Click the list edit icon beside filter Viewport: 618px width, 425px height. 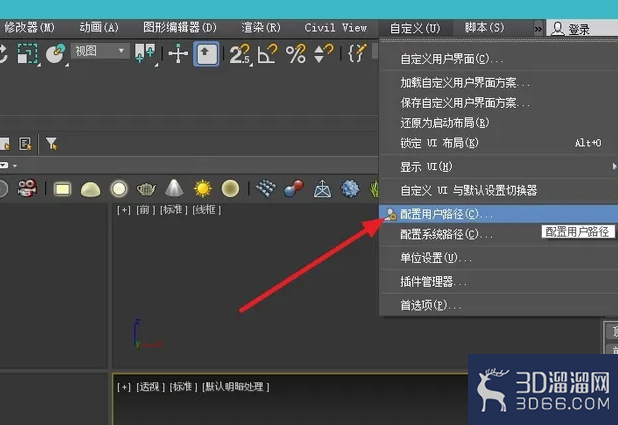pyautogui.click(x=25, y=144)
